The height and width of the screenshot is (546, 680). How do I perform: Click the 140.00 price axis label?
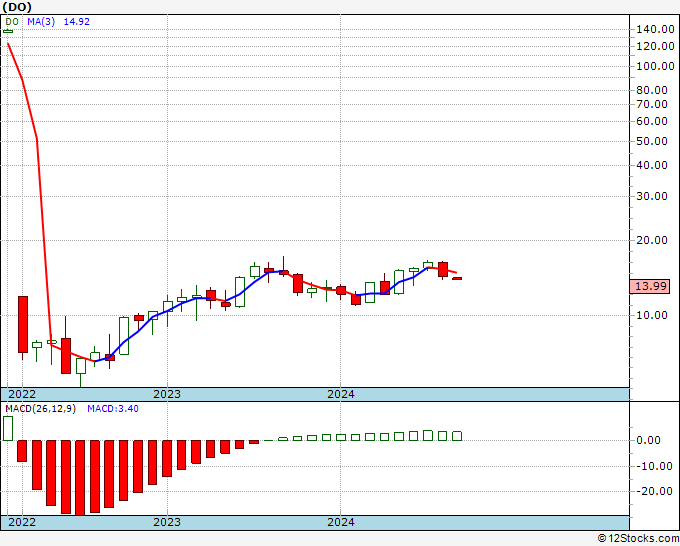(x=655, y=29)
